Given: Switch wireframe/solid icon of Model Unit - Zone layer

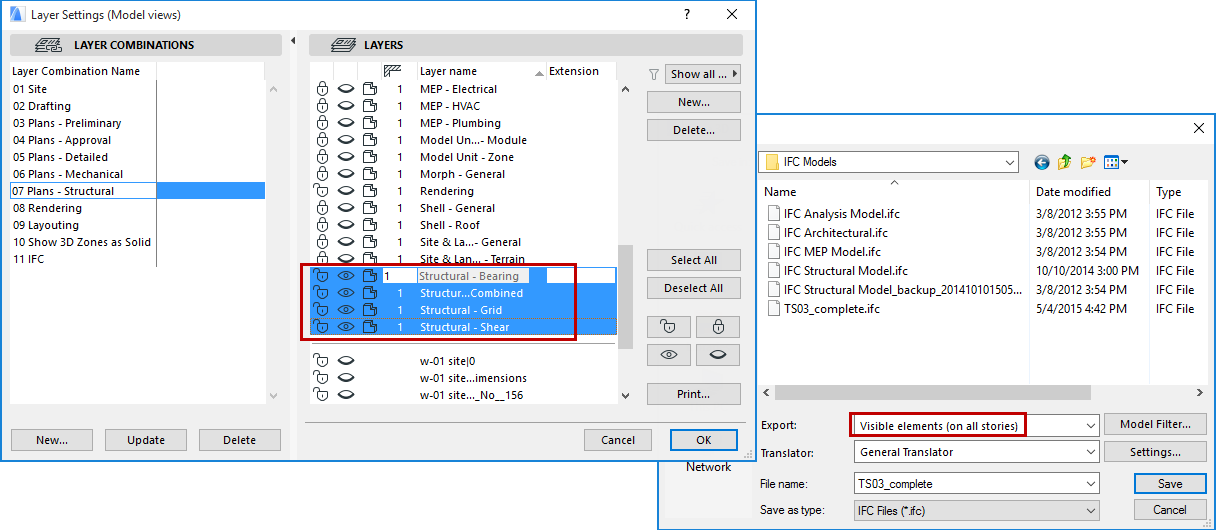Looking at the screenshot, I should pyautogui.click(x=370, y=157).
